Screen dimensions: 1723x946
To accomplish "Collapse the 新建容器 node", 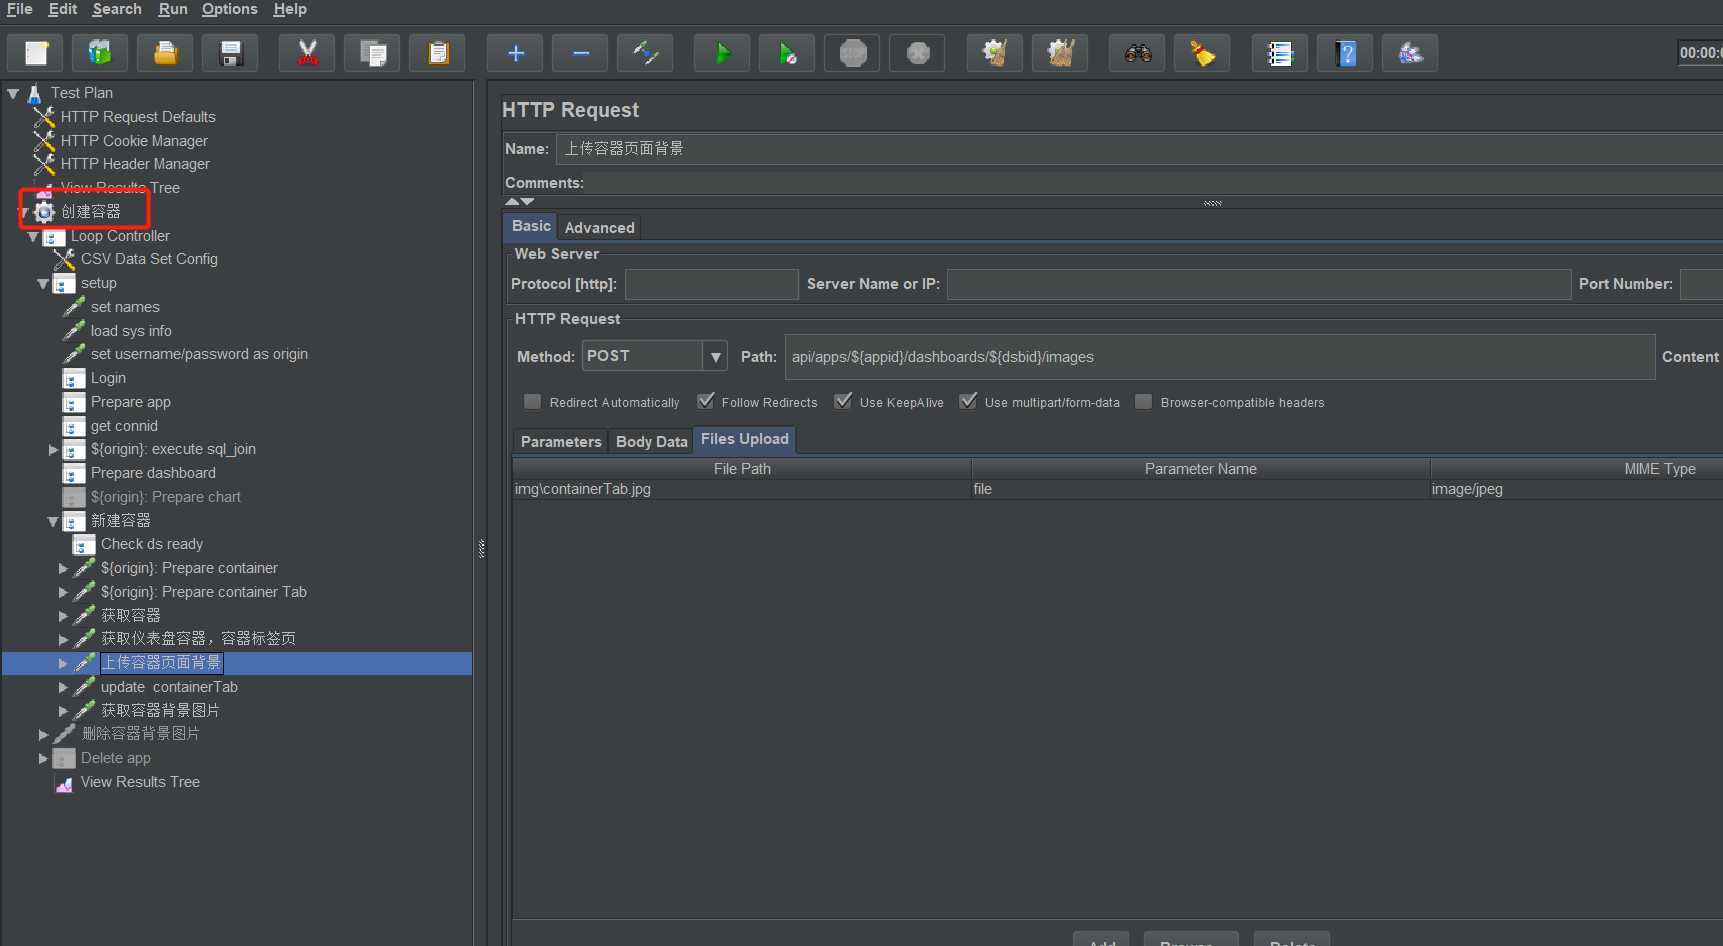I will click(53, 521).
